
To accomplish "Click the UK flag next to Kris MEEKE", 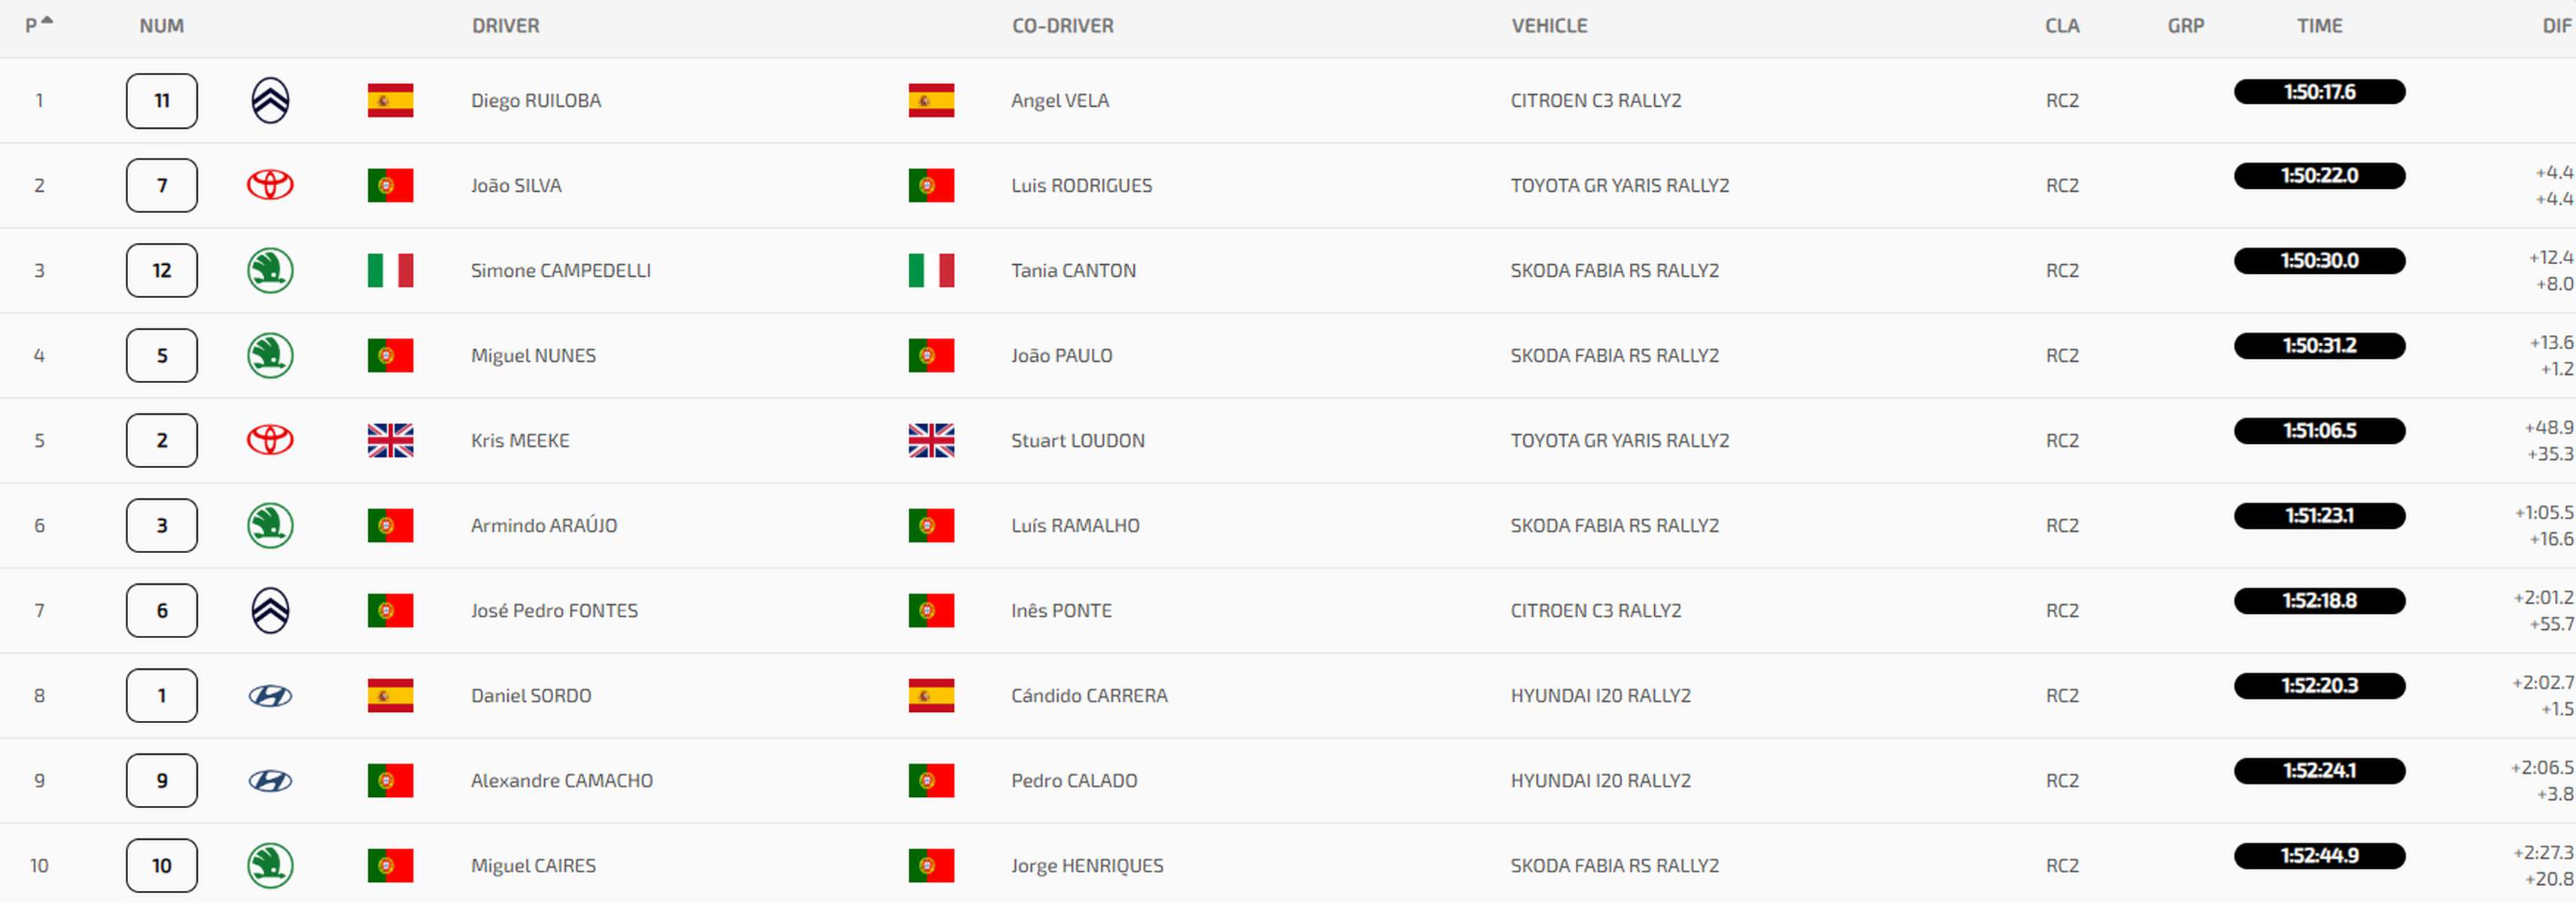I will (390, 440).
